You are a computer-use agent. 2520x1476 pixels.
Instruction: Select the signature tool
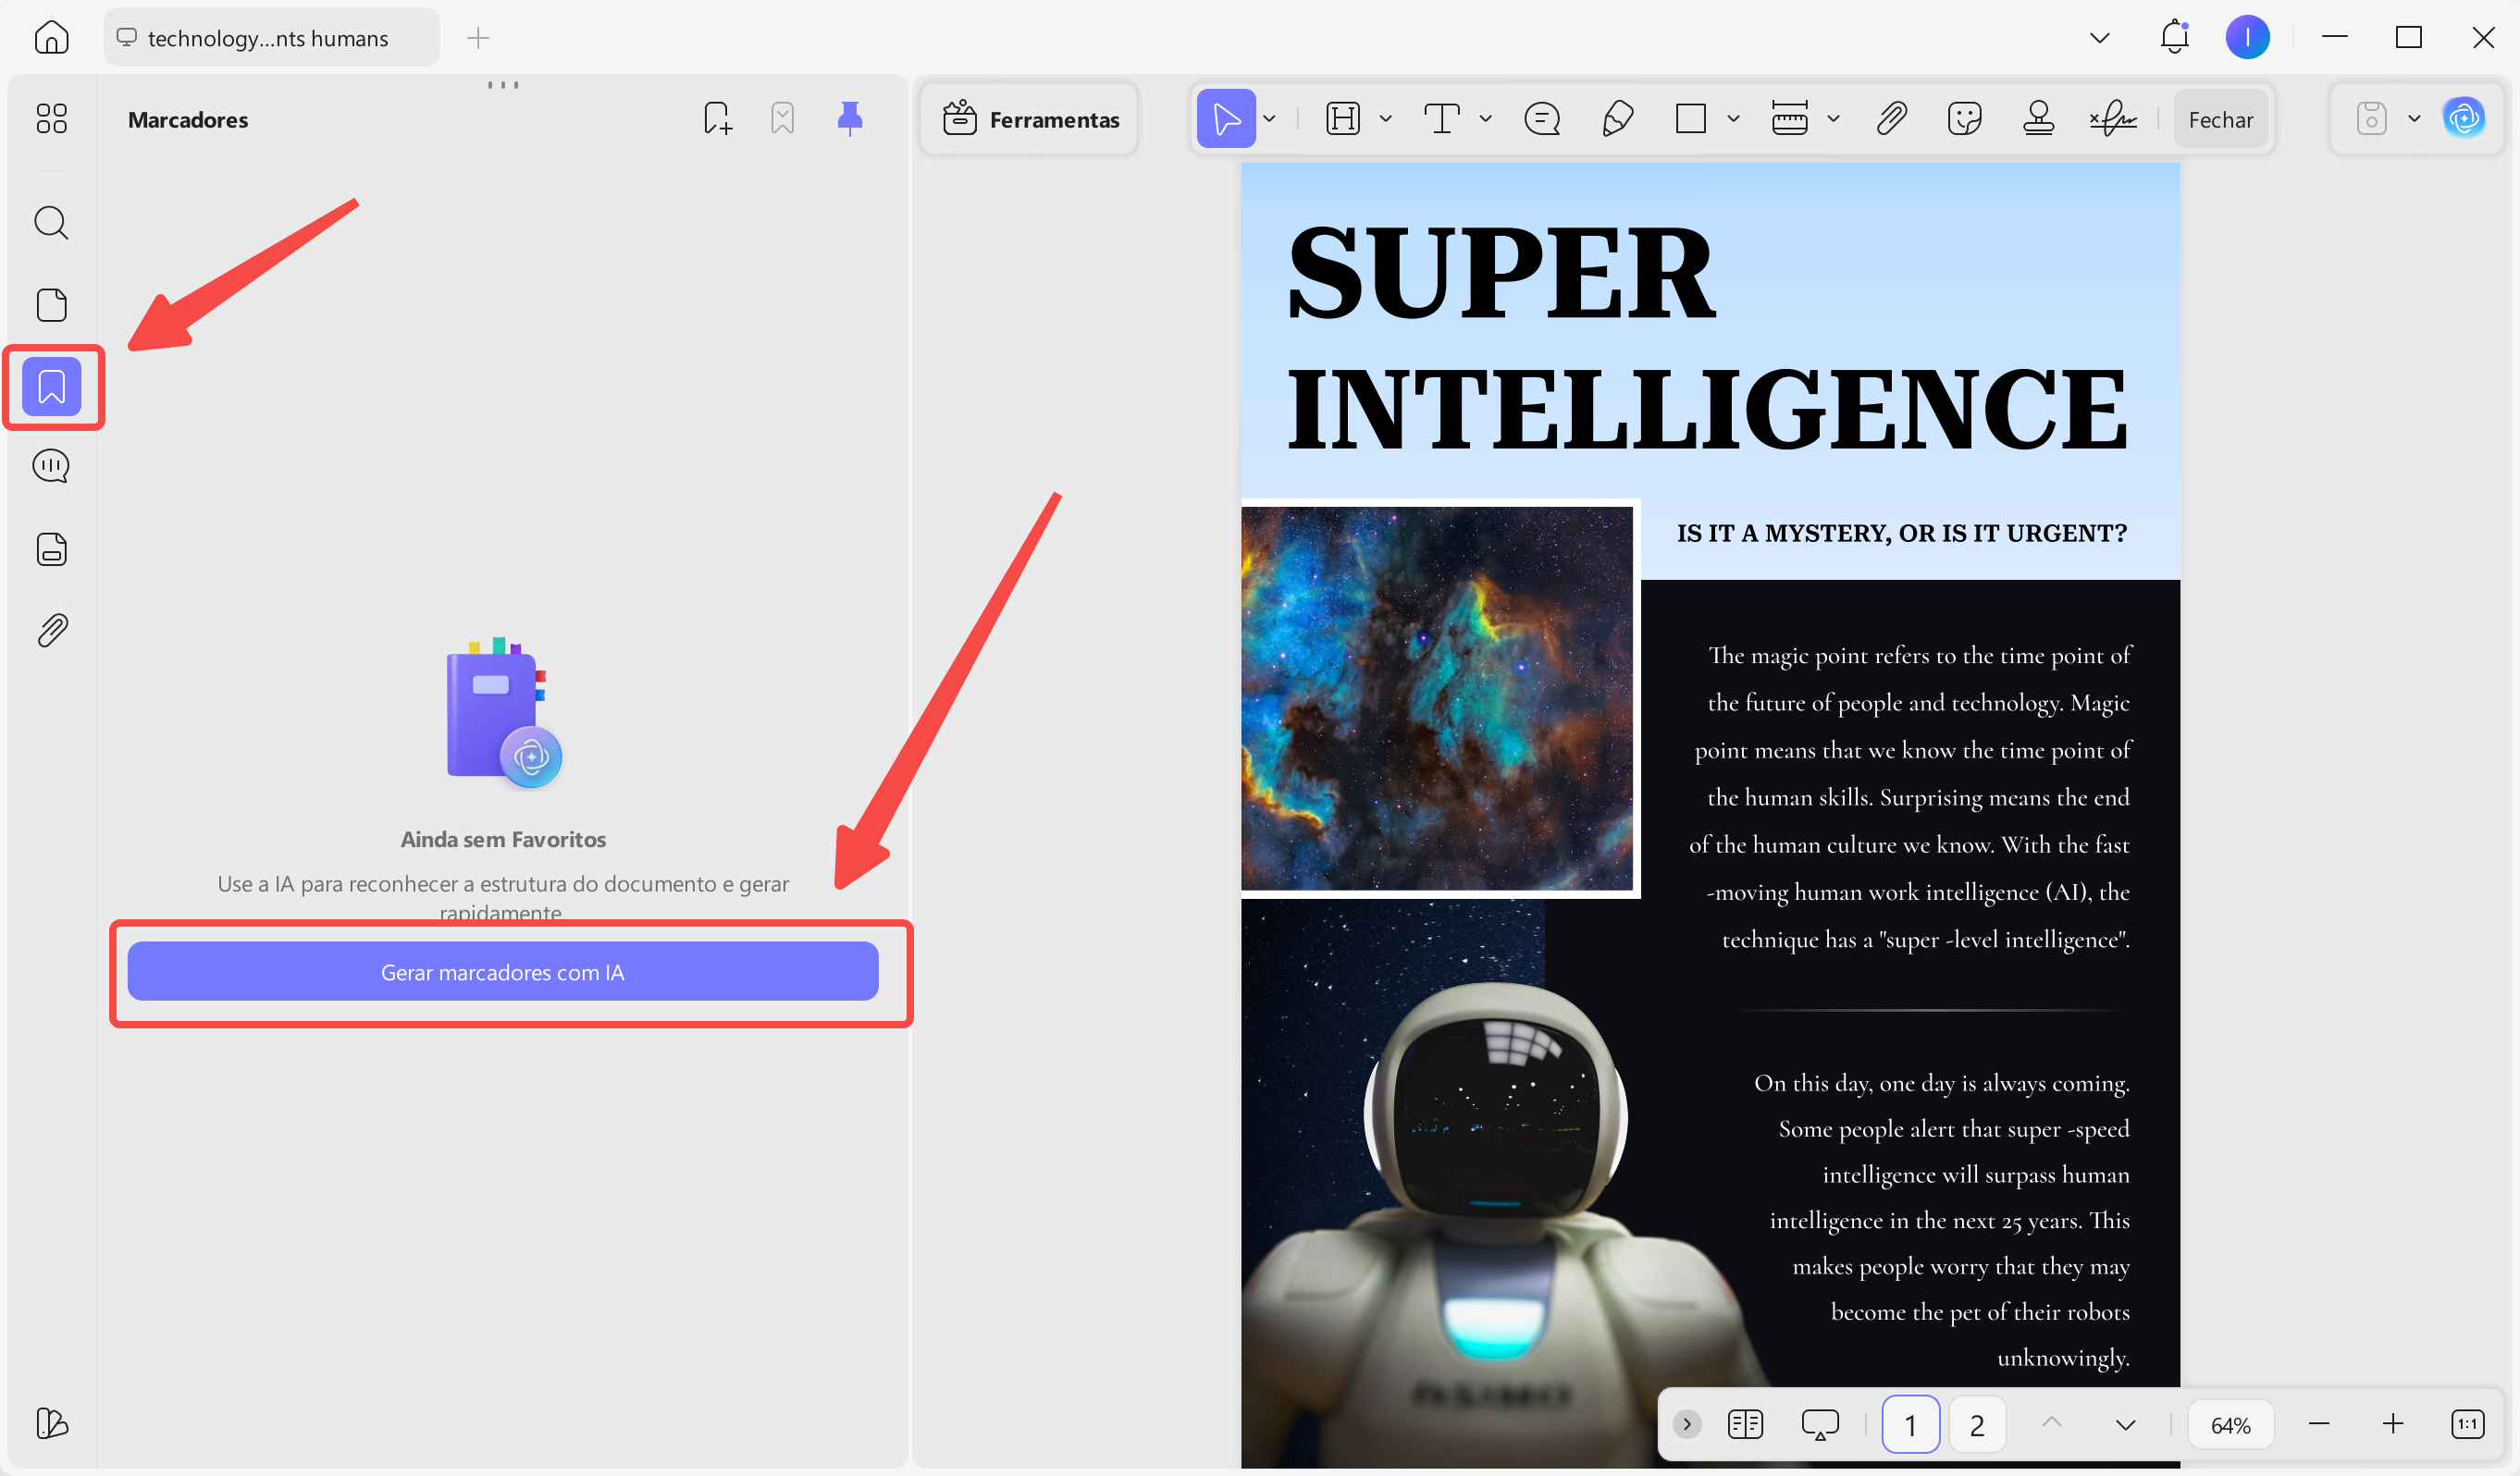(x=2113, y=118)
